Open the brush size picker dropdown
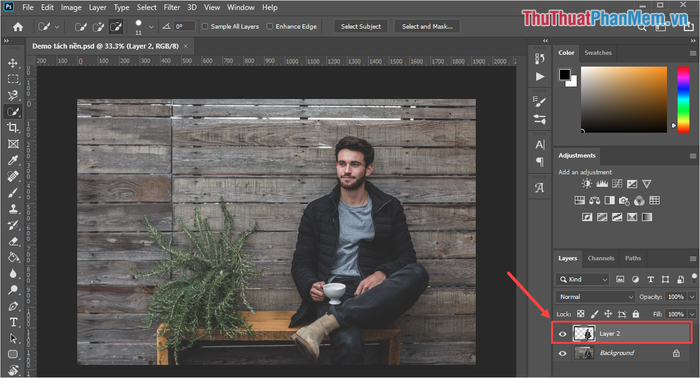This screenshot has height=378, width=700. point(151,27)
